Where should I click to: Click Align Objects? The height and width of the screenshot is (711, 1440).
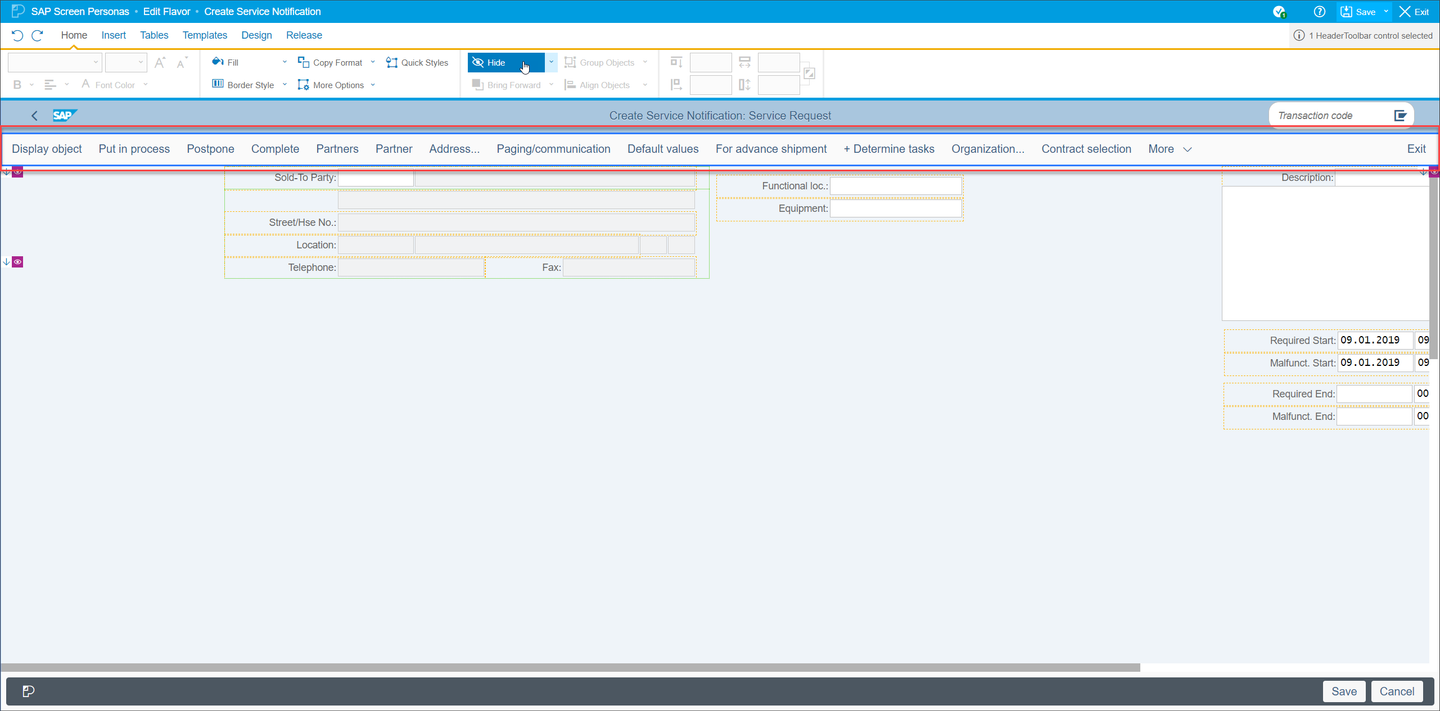597,85
